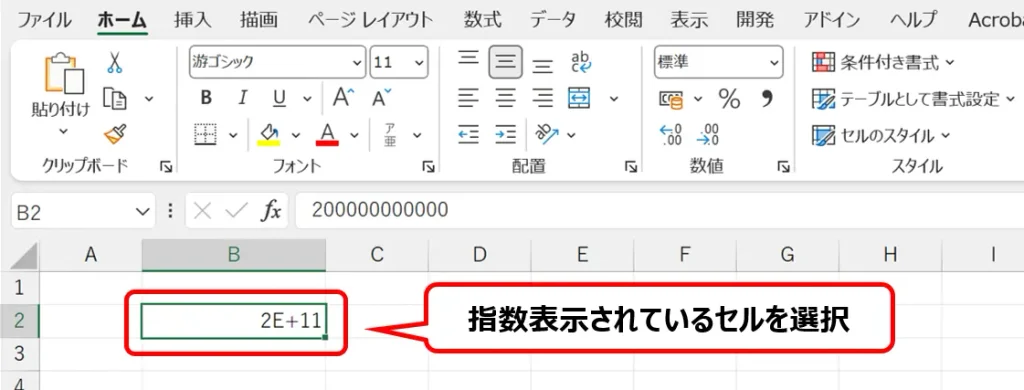This screenshot has width=1024, height=390.
Task: Open Cell Styles menu
Action: (882, 136)
